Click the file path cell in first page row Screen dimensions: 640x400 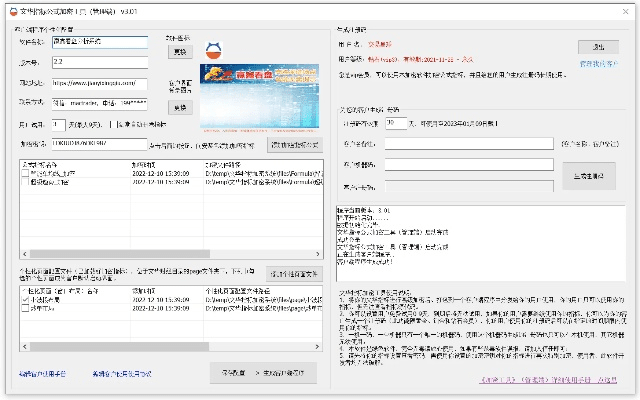[x=264, y=300]
